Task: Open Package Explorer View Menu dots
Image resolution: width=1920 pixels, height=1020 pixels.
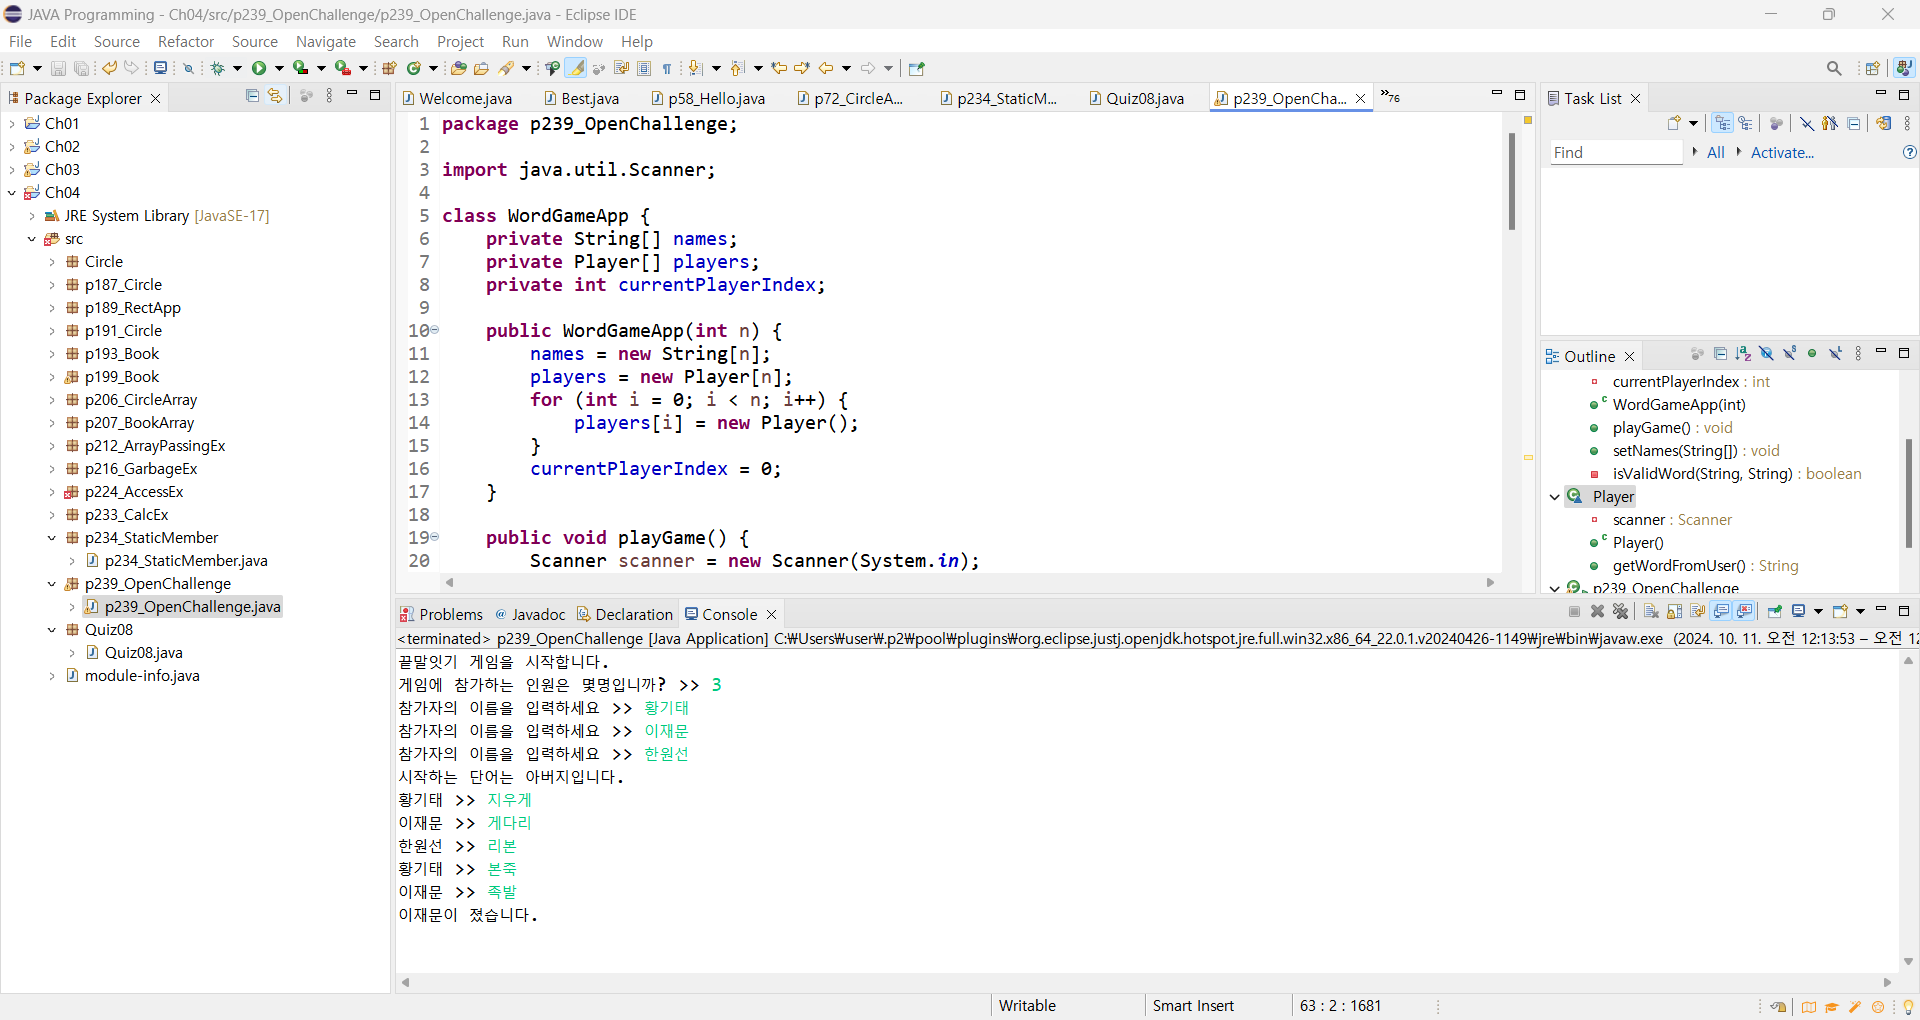Action: point(329,96)
